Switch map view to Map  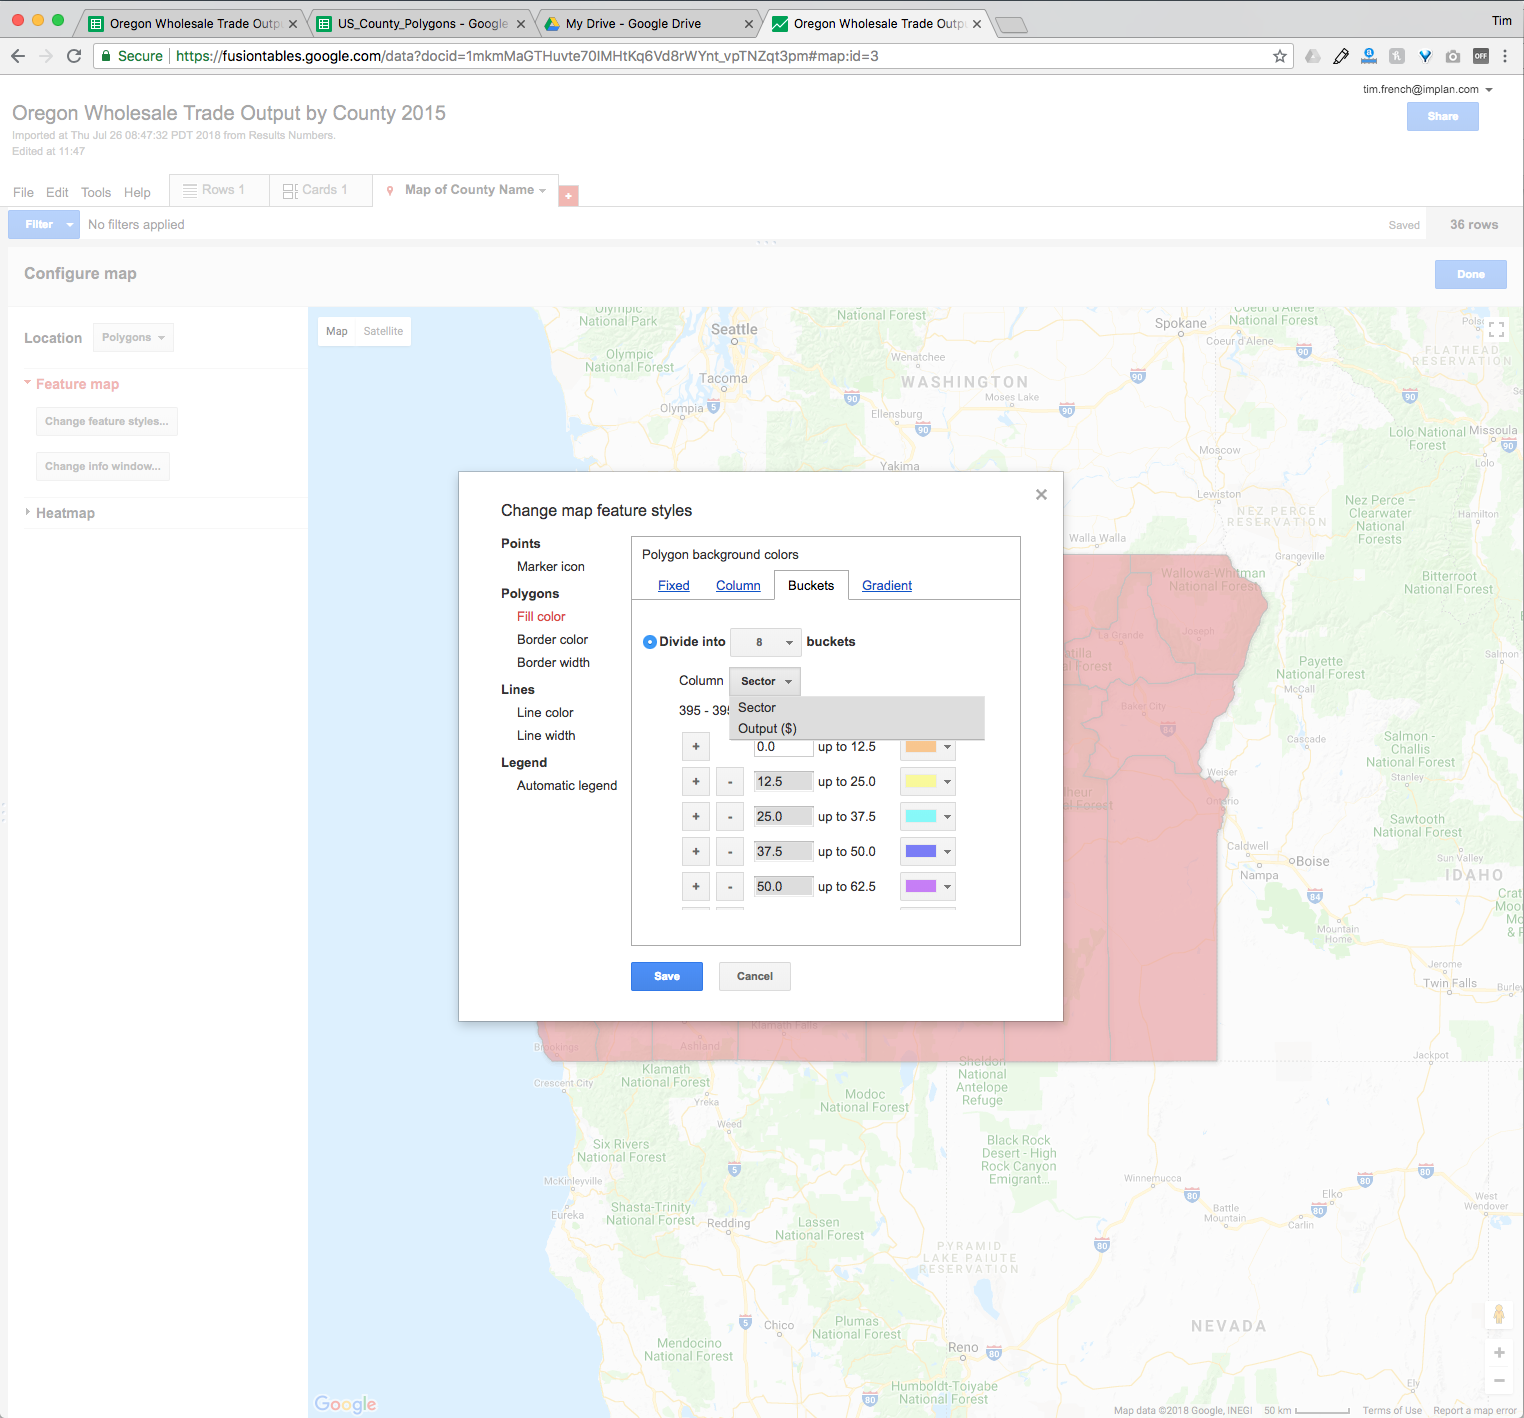(337, 332)
